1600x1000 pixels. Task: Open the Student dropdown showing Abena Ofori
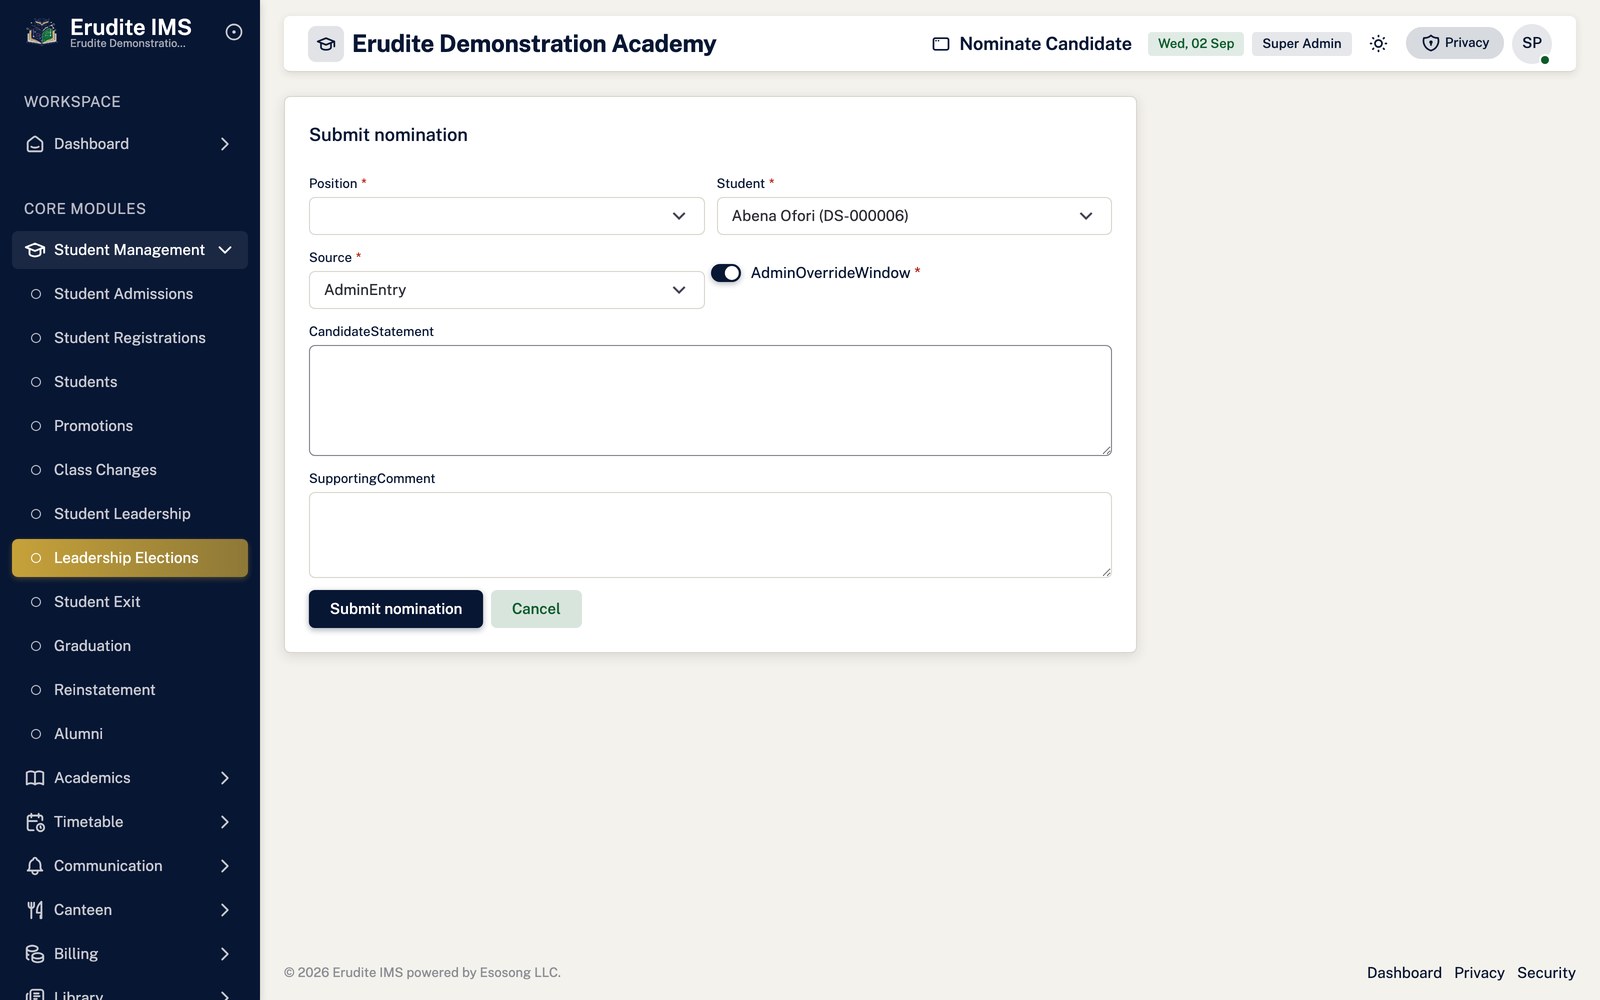(x=914, y=216)
